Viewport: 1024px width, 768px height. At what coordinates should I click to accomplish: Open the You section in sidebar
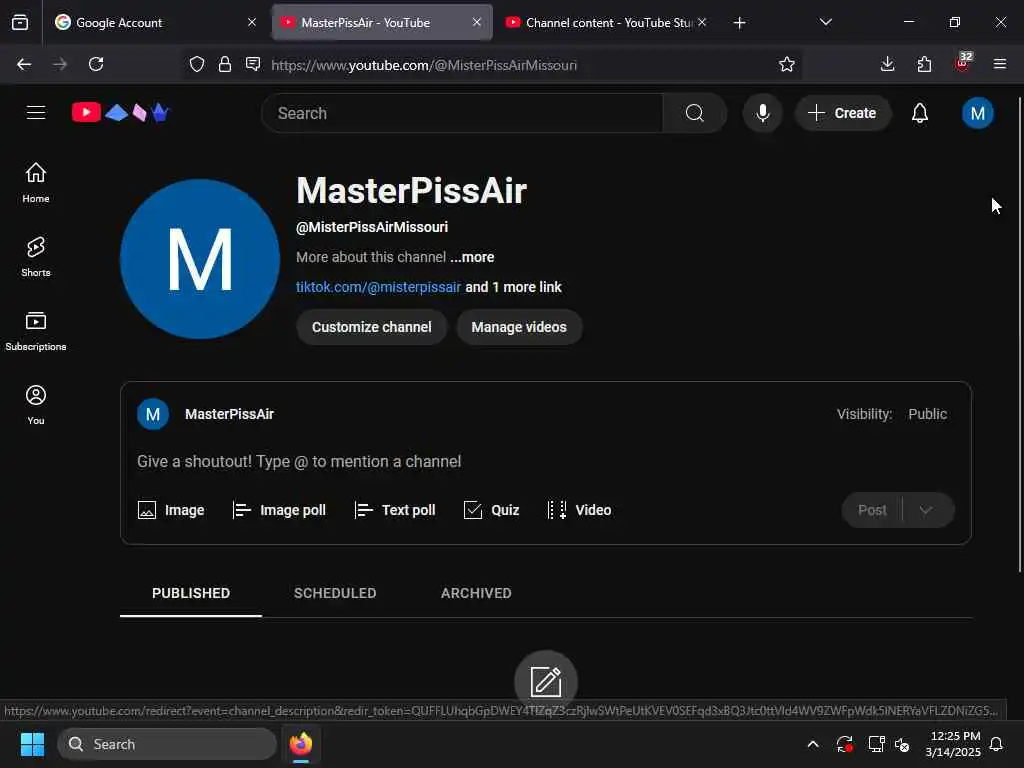(36, 405)
